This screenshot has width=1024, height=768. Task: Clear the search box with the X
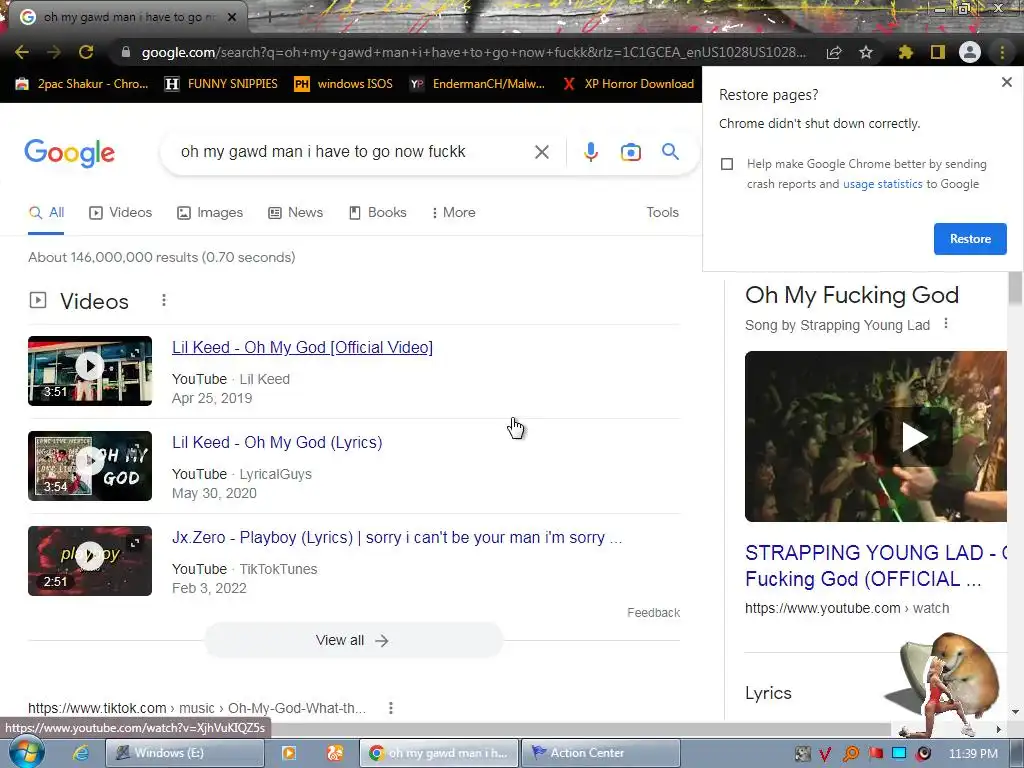pyautogui.click(x=541, y=152)
